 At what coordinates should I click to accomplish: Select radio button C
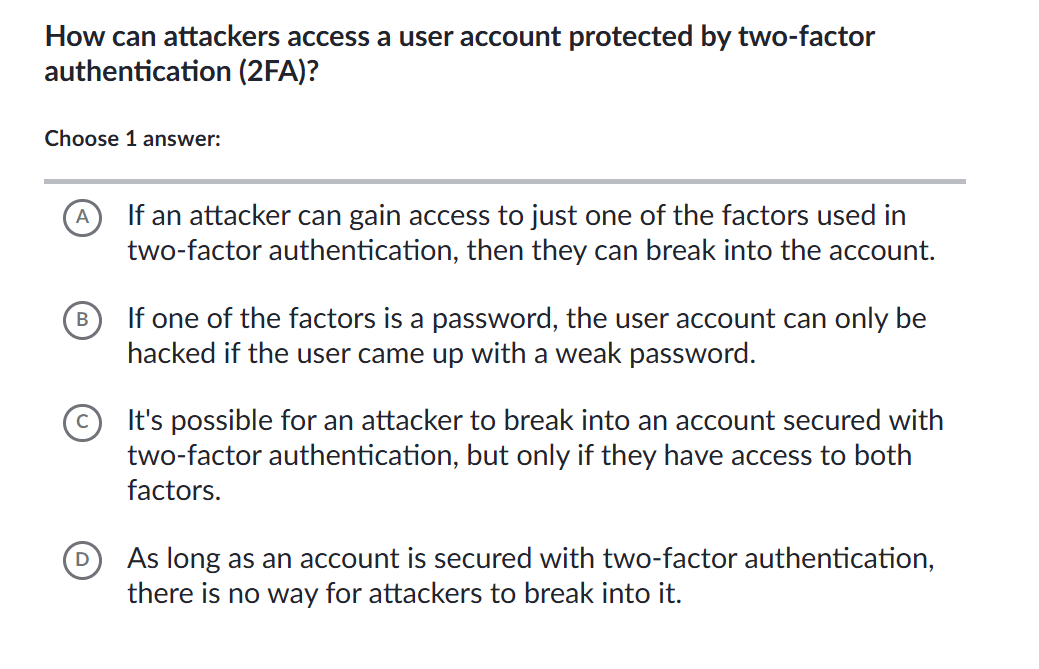tap(85, 421)
